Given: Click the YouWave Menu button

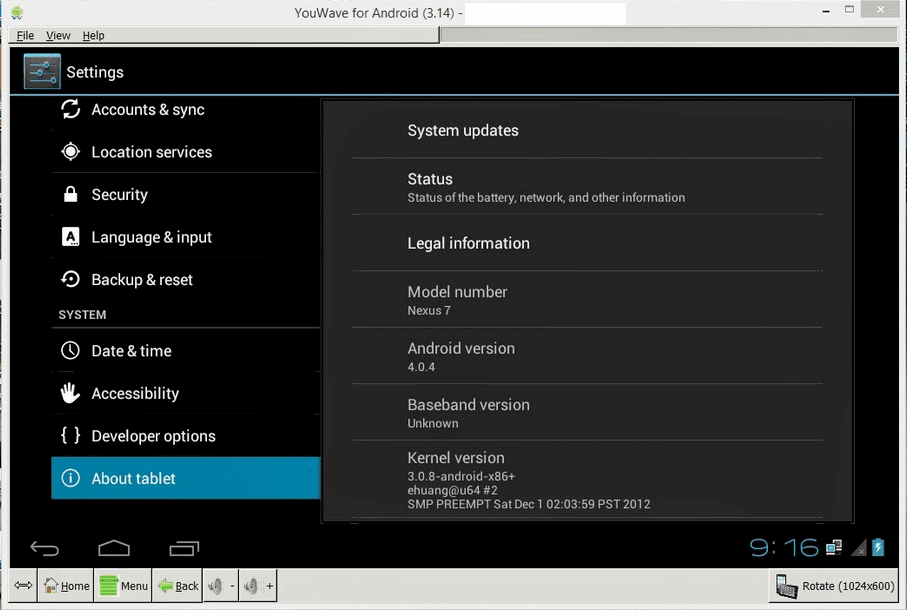Looking at the screenshot, I should (x=124, y=586).
